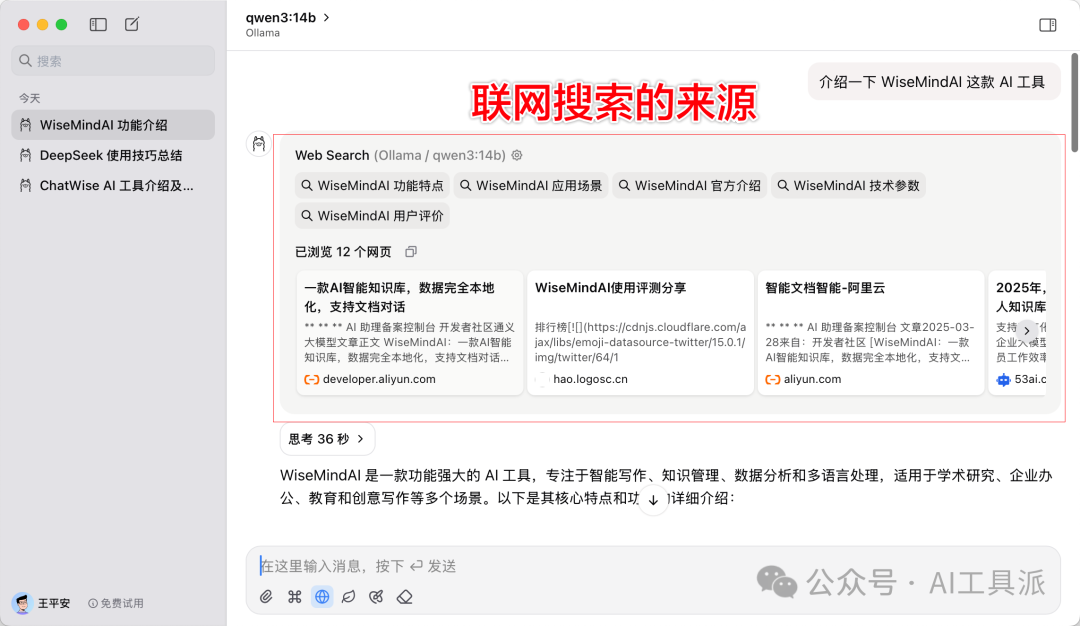
Task: Open Web Search settings gear
Action: (x=517, y=156)
